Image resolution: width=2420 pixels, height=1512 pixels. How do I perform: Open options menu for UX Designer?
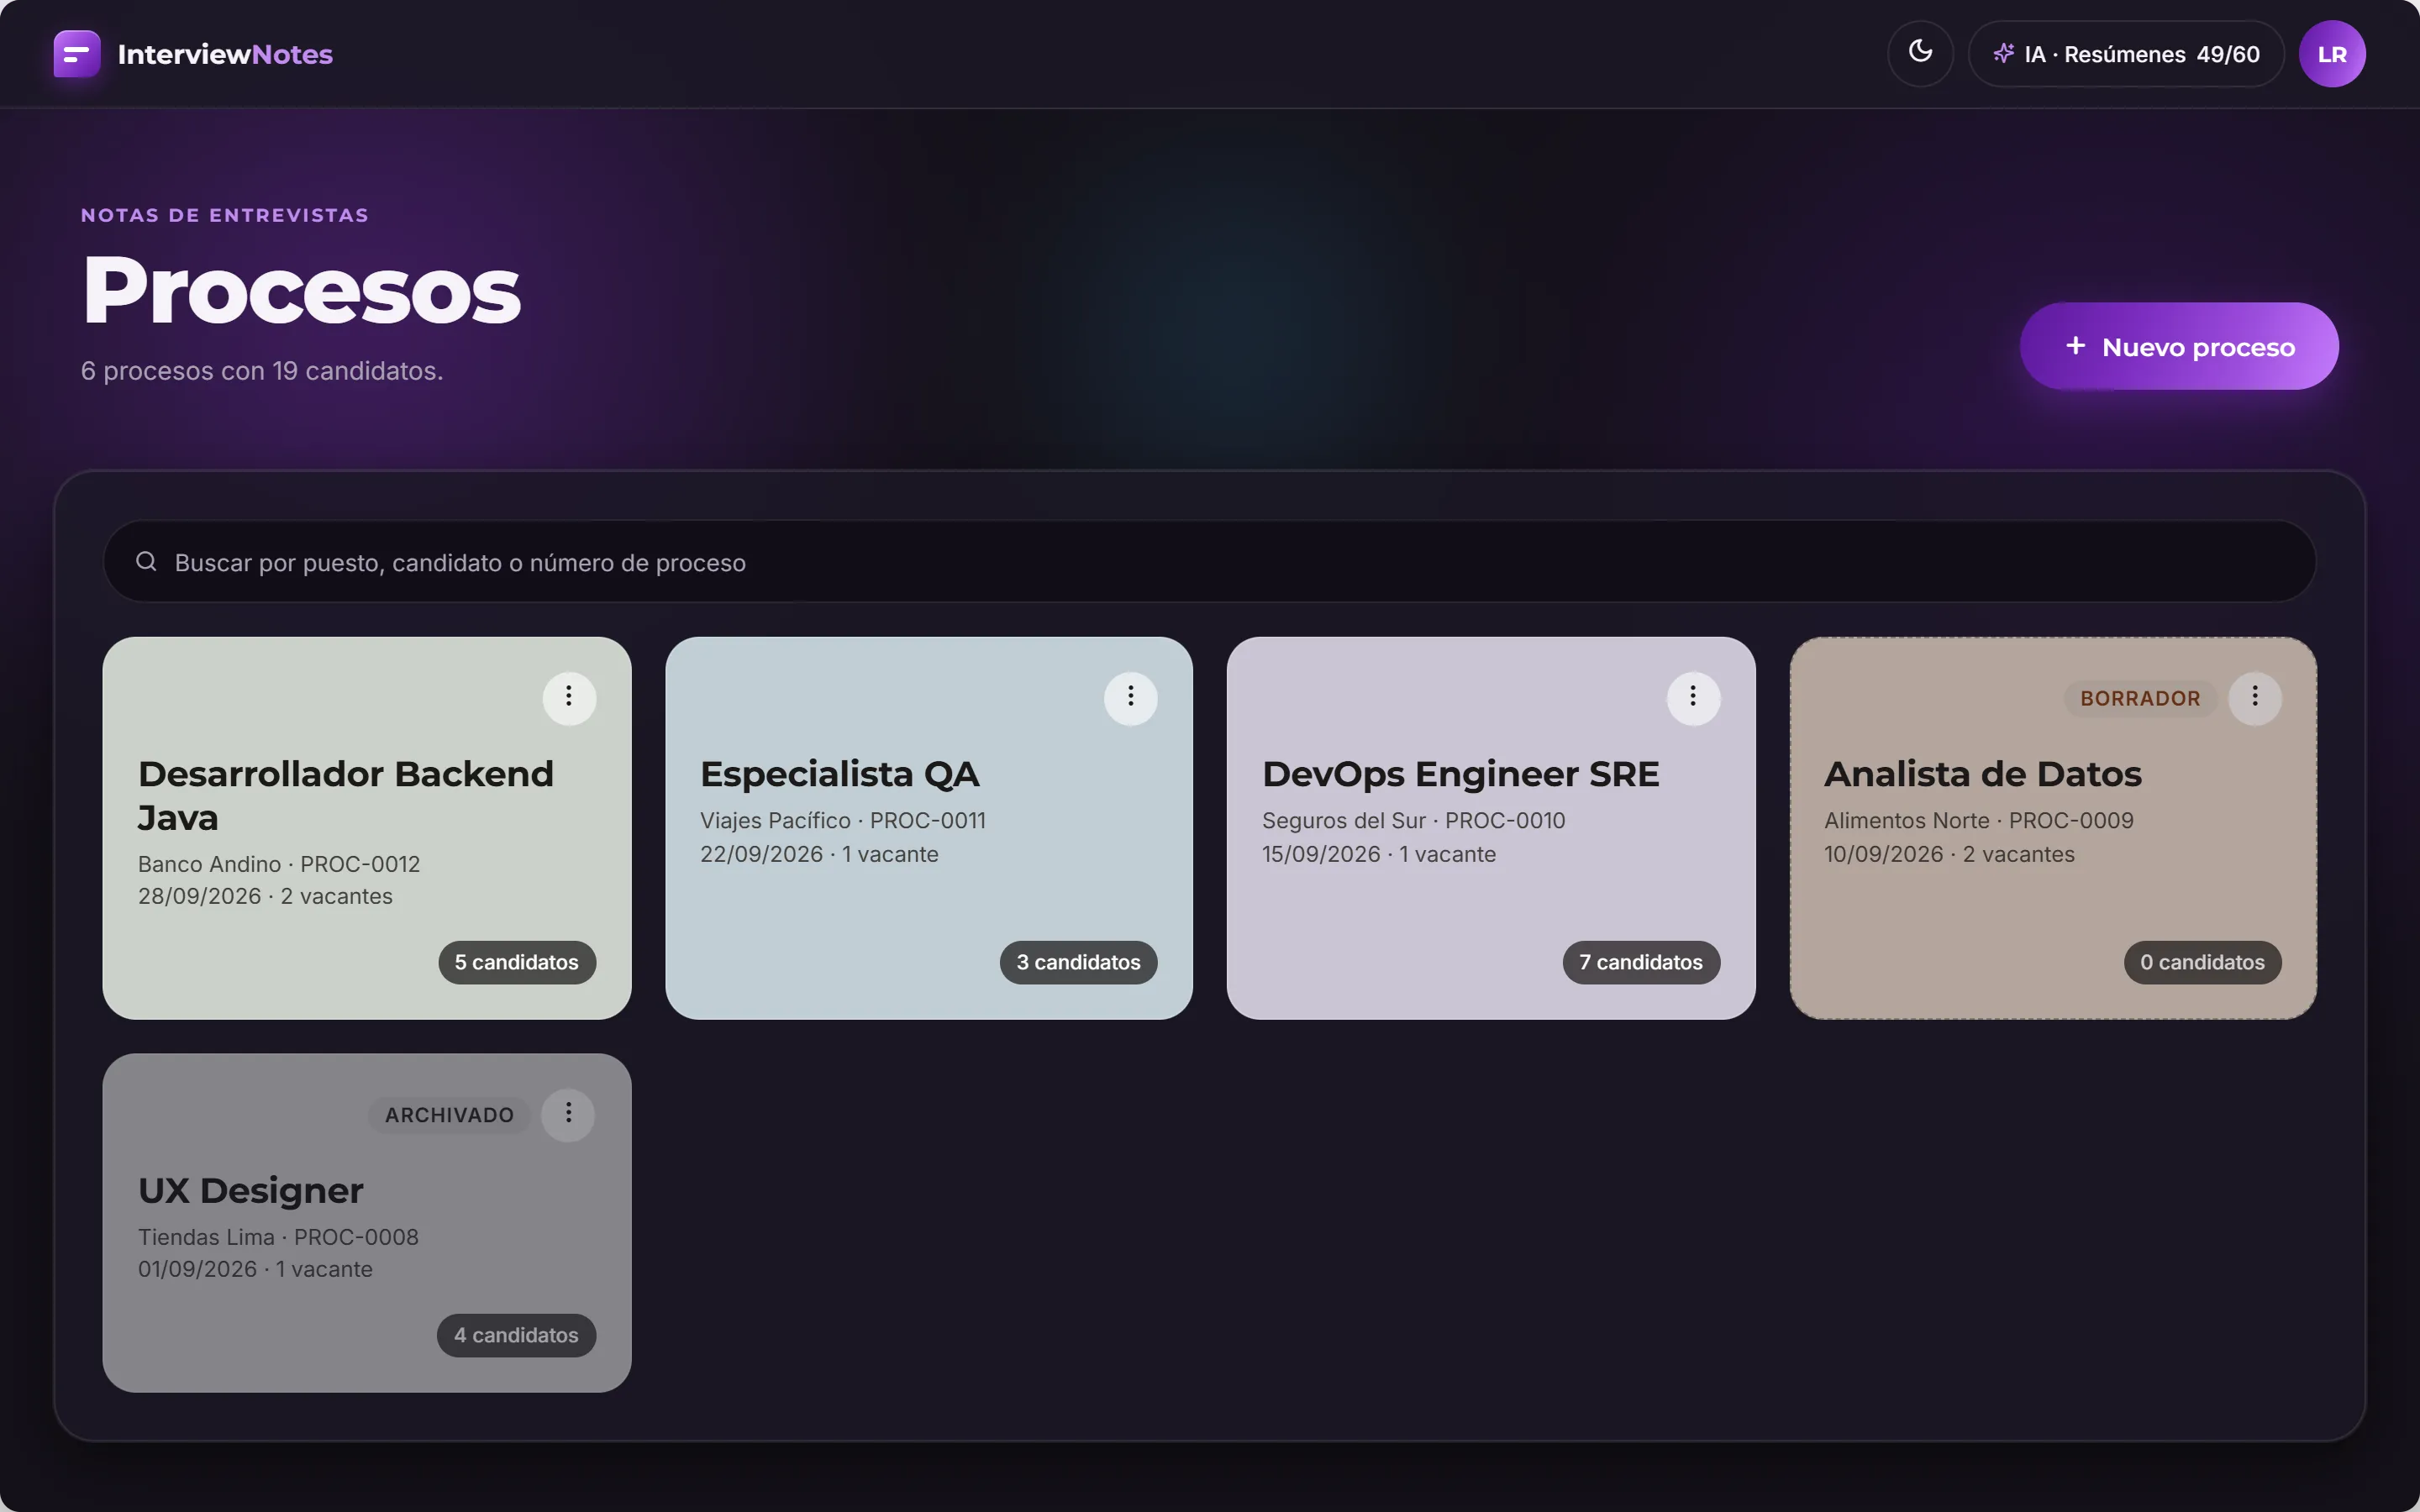pos(568,1114)
